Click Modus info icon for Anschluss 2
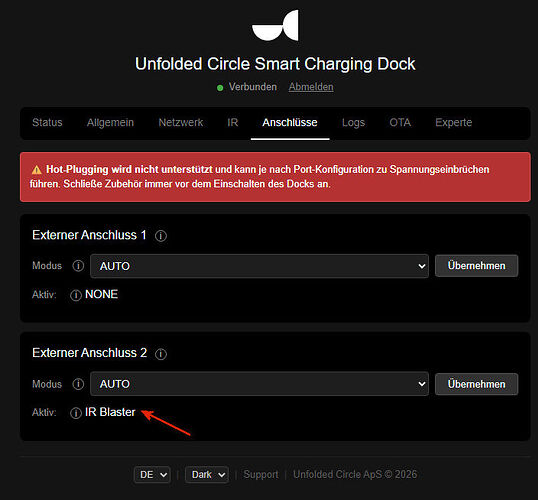538x500 pixels. pos(78,384)
